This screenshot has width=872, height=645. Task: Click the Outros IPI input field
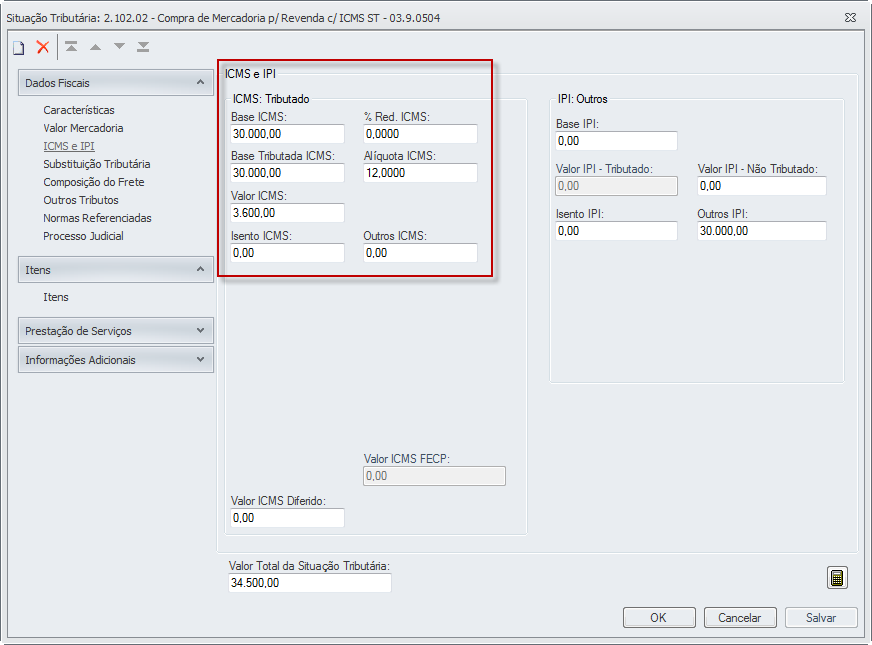761,231
